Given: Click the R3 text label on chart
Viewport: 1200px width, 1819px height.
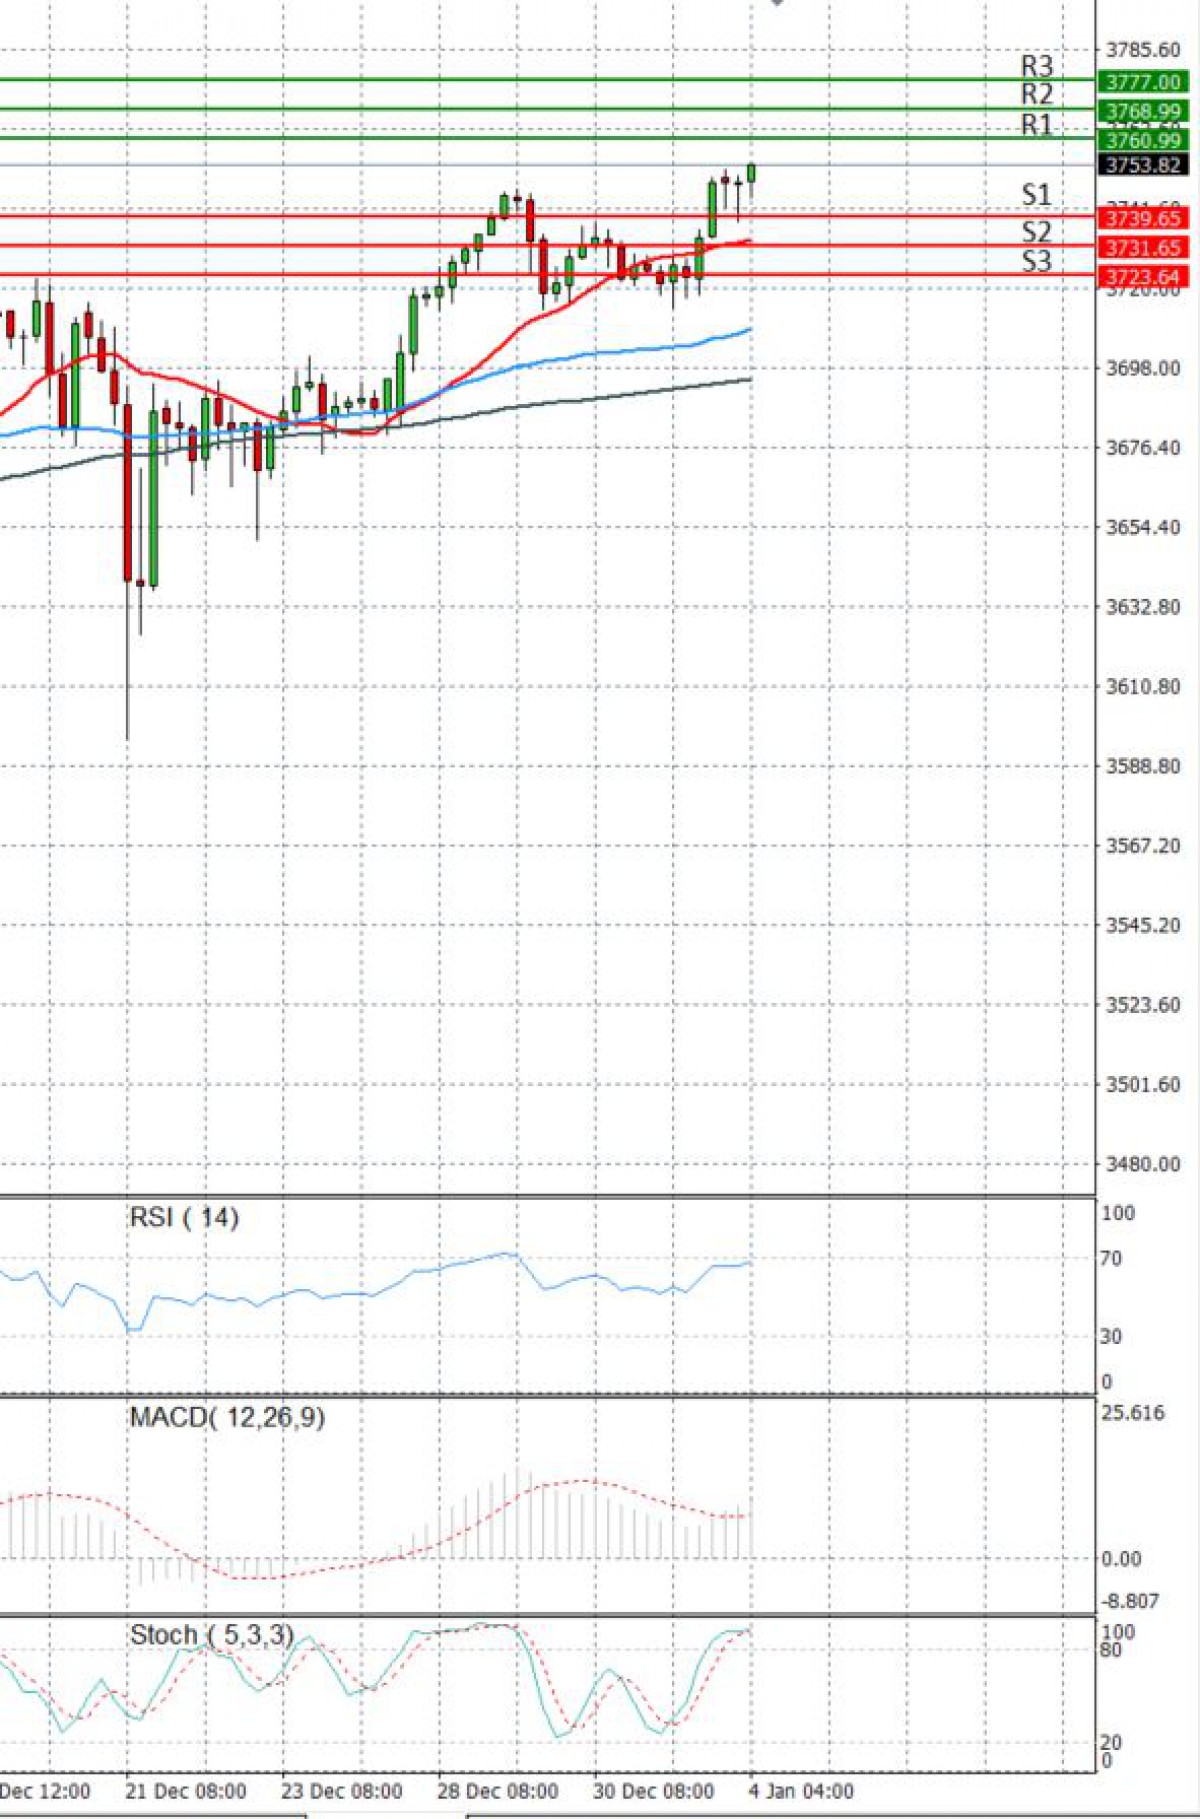Looking at the screenshot, I should [1036, 66].
